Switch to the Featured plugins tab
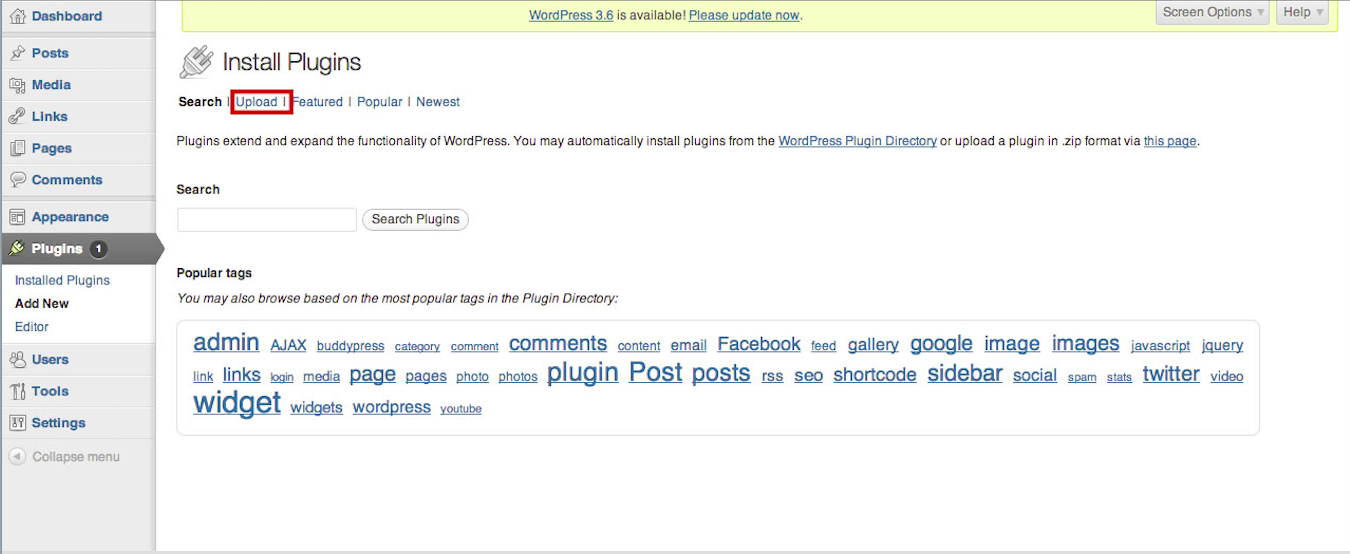Screen dimensions: 1350x554 coord(317,102)
